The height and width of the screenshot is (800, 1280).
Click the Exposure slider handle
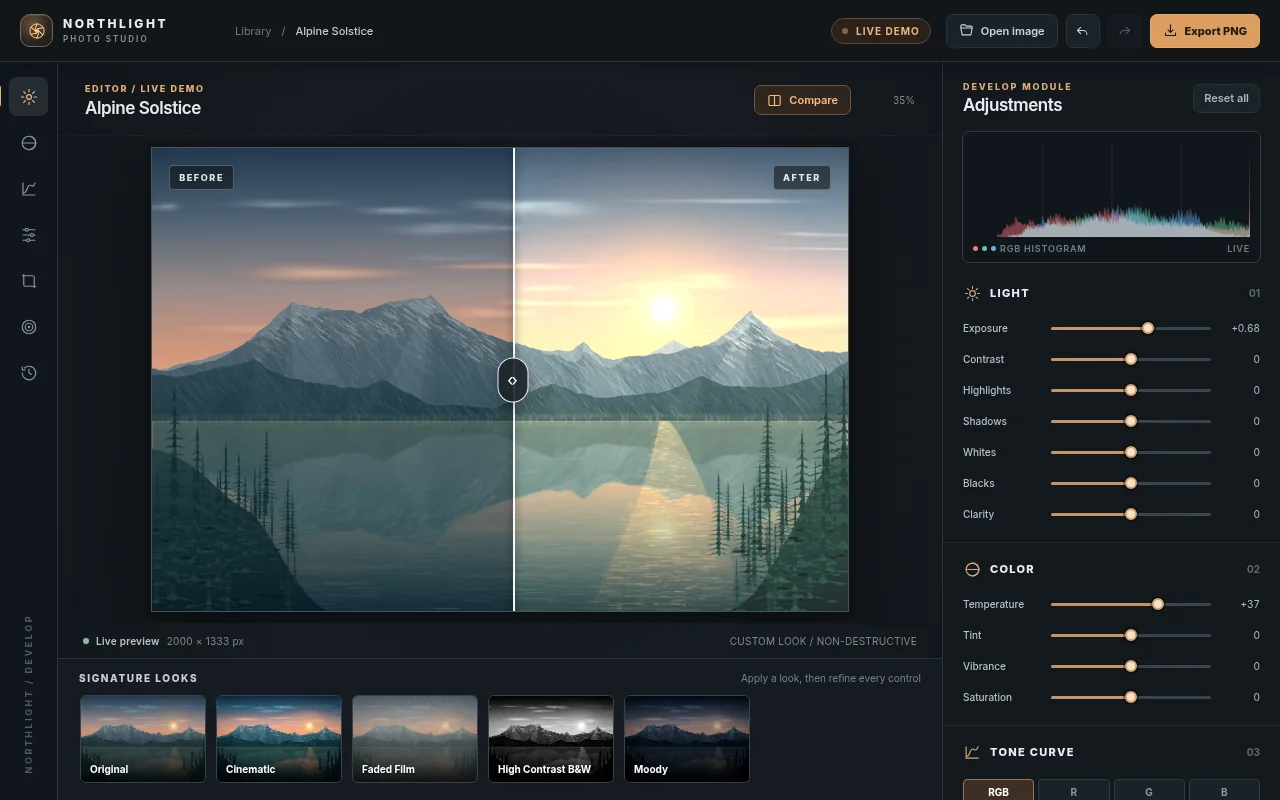(x=1148, y=328)
